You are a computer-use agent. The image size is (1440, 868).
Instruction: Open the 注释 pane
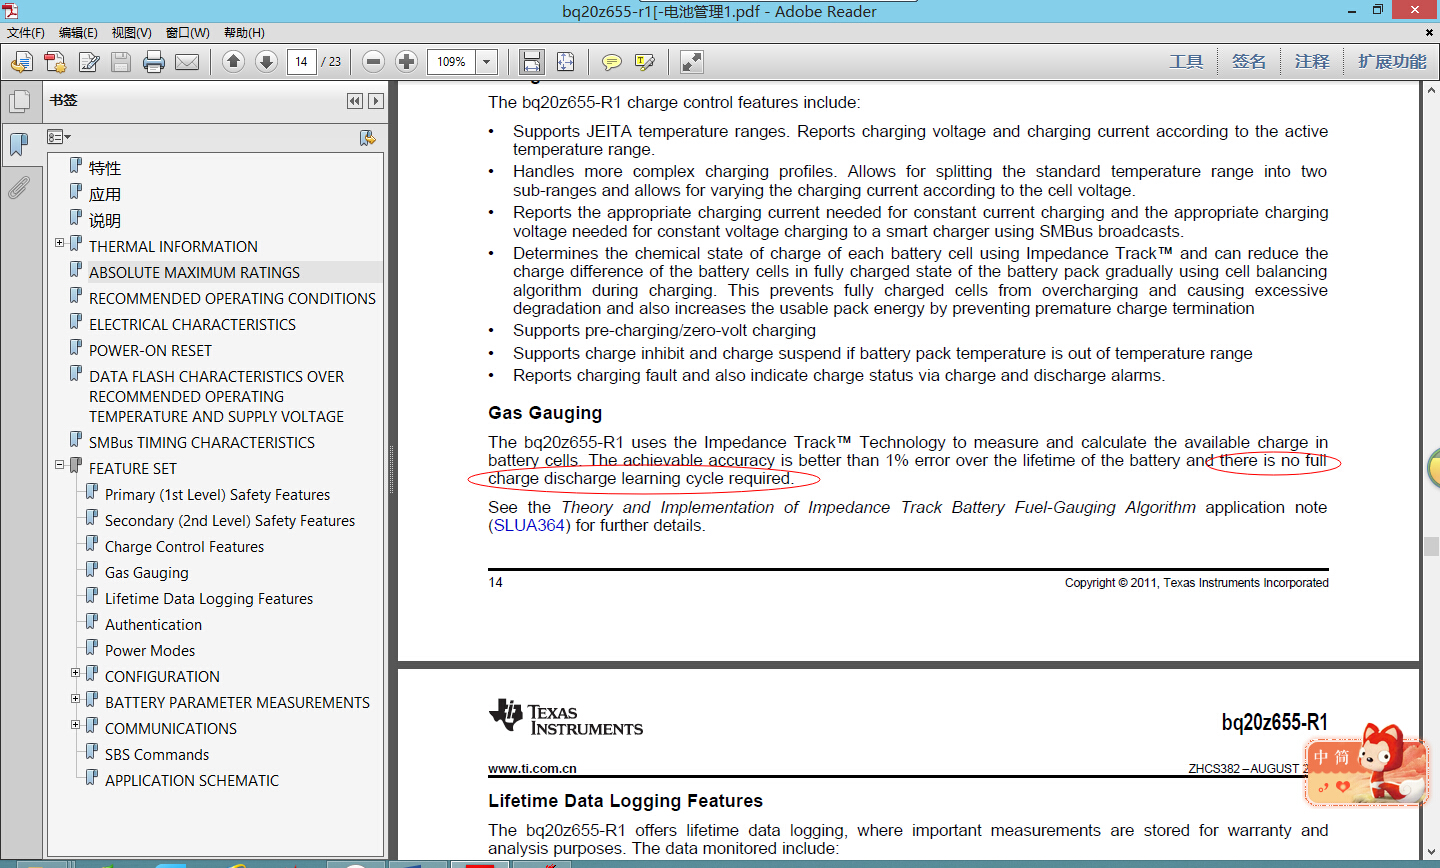click(x=1312, y=62)
